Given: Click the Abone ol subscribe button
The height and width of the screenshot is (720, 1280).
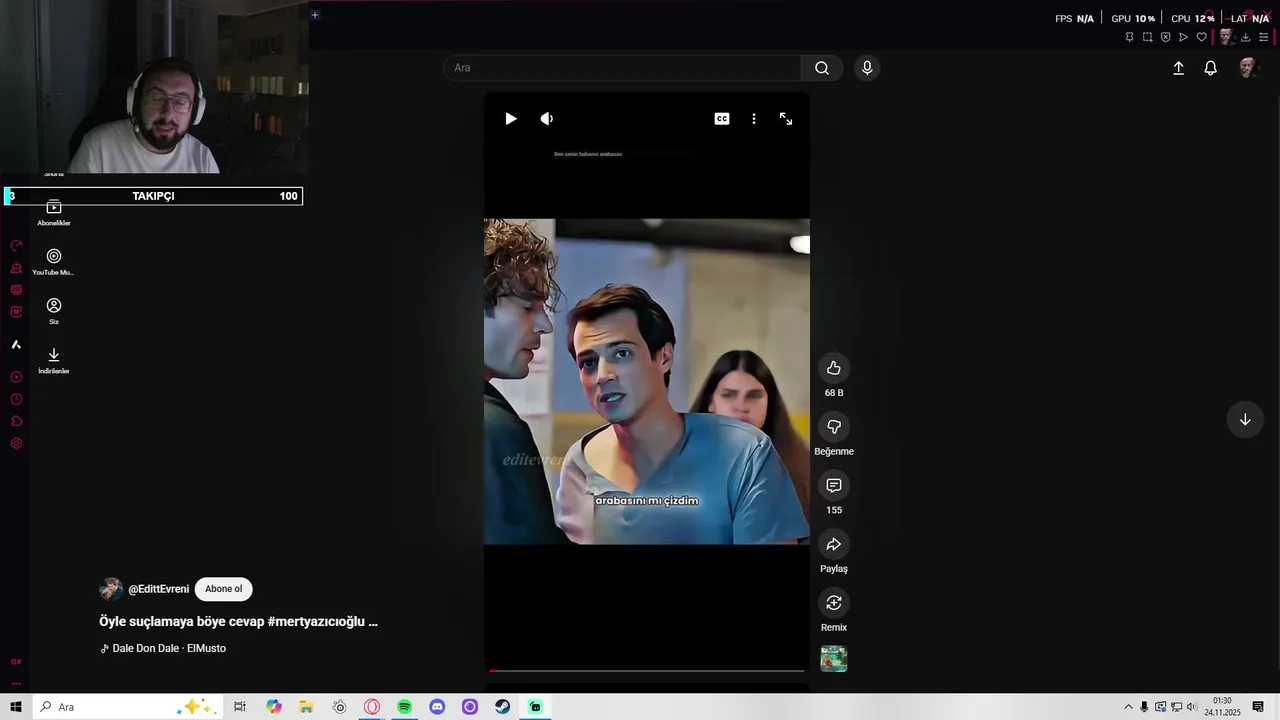Looking at the screenshot, I should click(223, 589).
